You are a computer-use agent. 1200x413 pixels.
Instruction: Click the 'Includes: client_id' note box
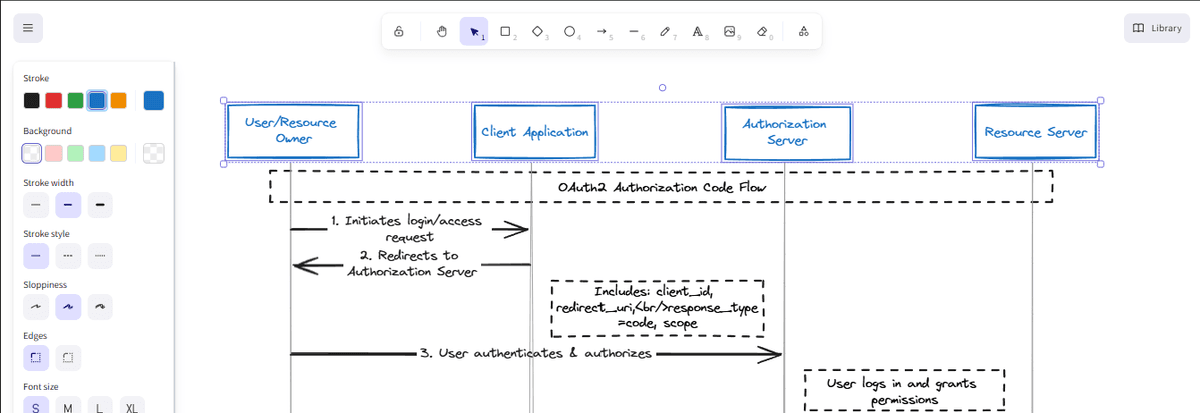(x=658, y=308)
